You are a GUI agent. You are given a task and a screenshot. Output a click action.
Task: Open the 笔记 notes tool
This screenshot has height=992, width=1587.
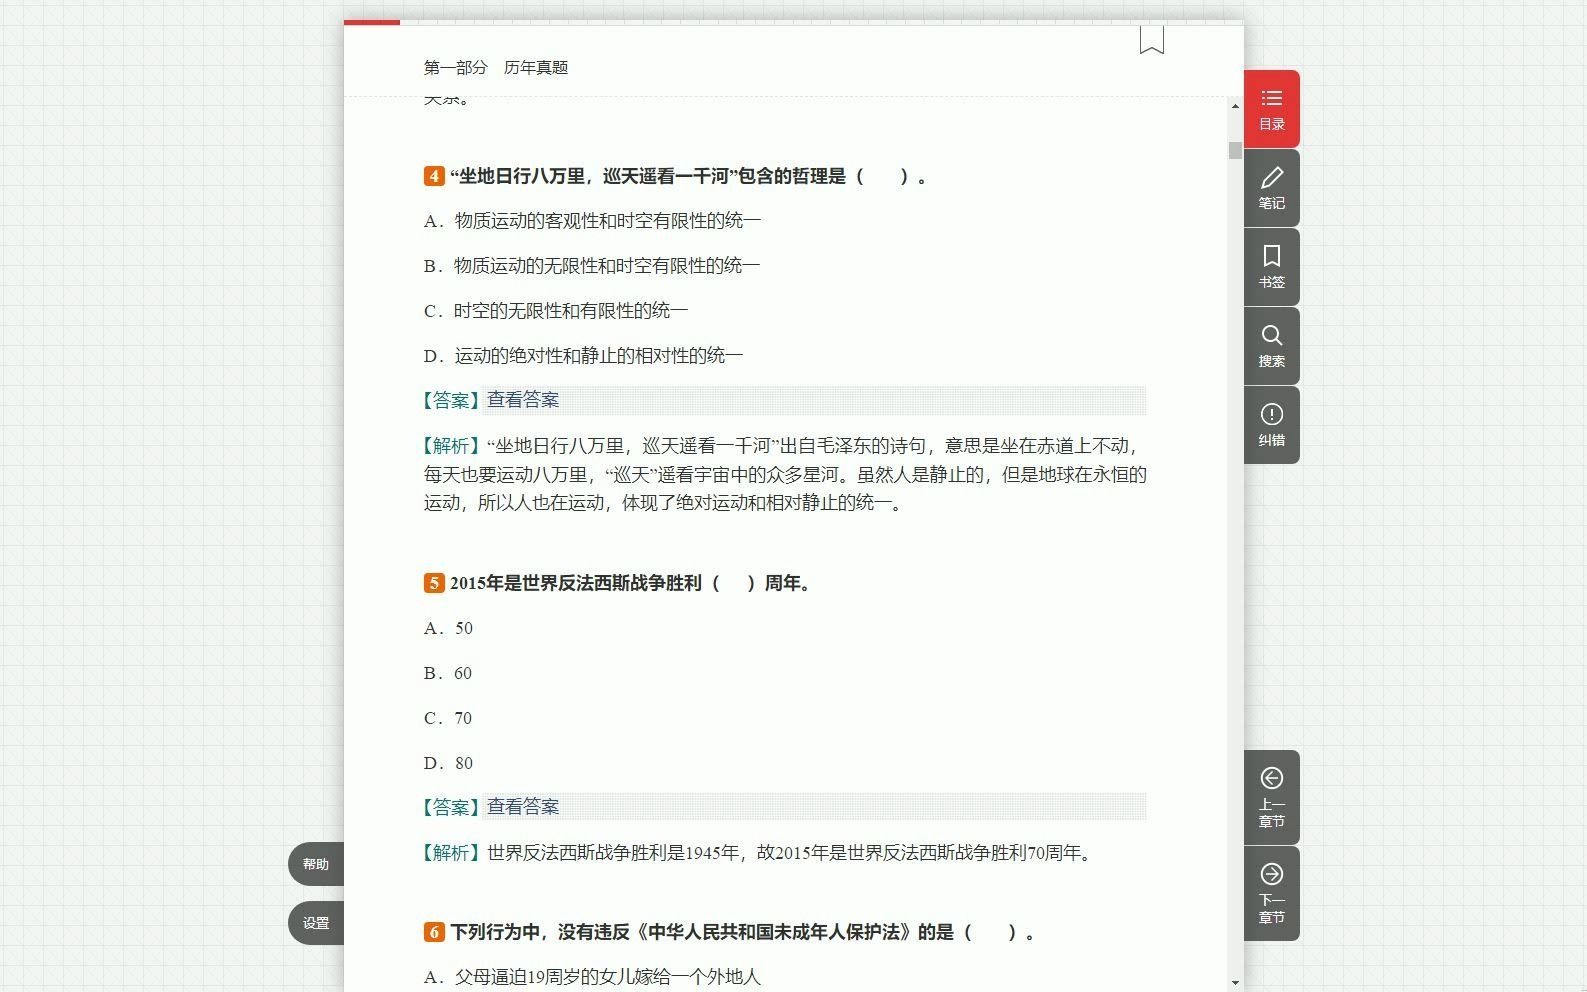(1271, 188)
